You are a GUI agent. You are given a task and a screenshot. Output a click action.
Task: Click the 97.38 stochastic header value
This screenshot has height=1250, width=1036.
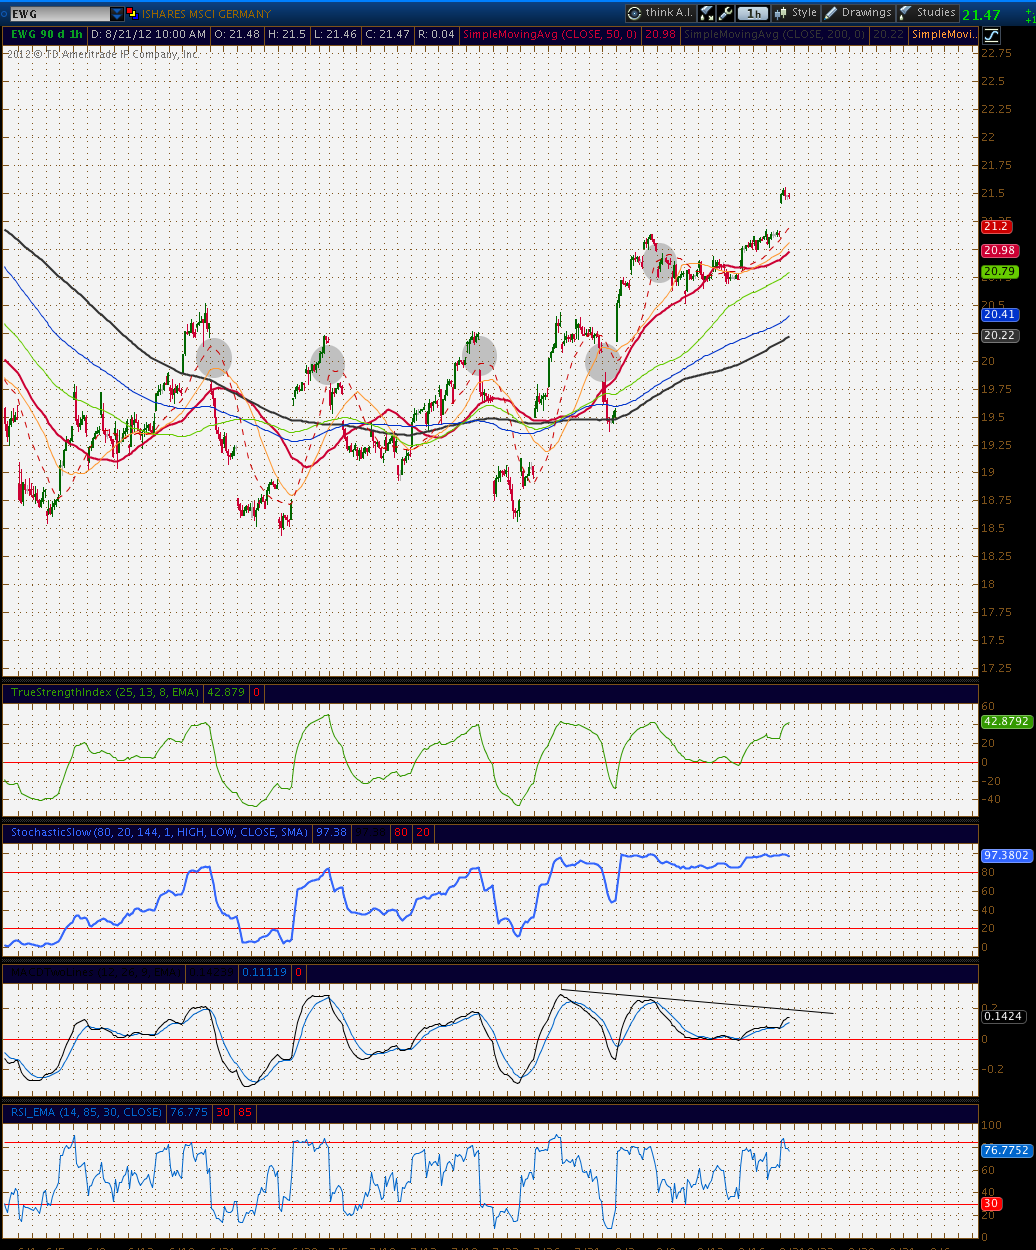(x=331, y=832)
